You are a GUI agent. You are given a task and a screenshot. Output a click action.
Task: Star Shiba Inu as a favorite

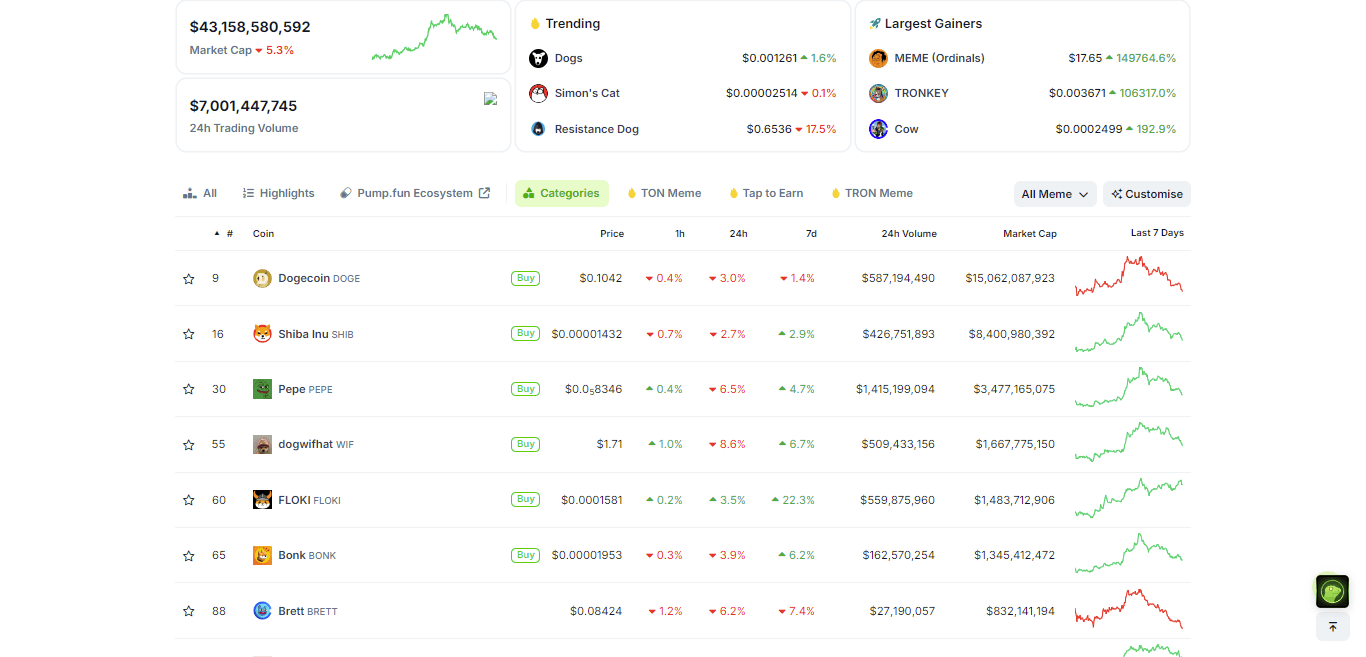click(x=189, y=334)
